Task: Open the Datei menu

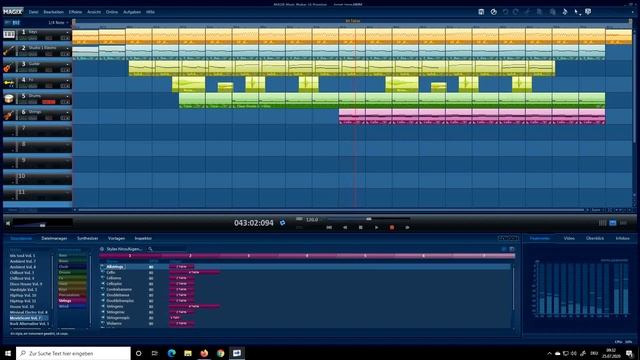Action: click(33, 12)
